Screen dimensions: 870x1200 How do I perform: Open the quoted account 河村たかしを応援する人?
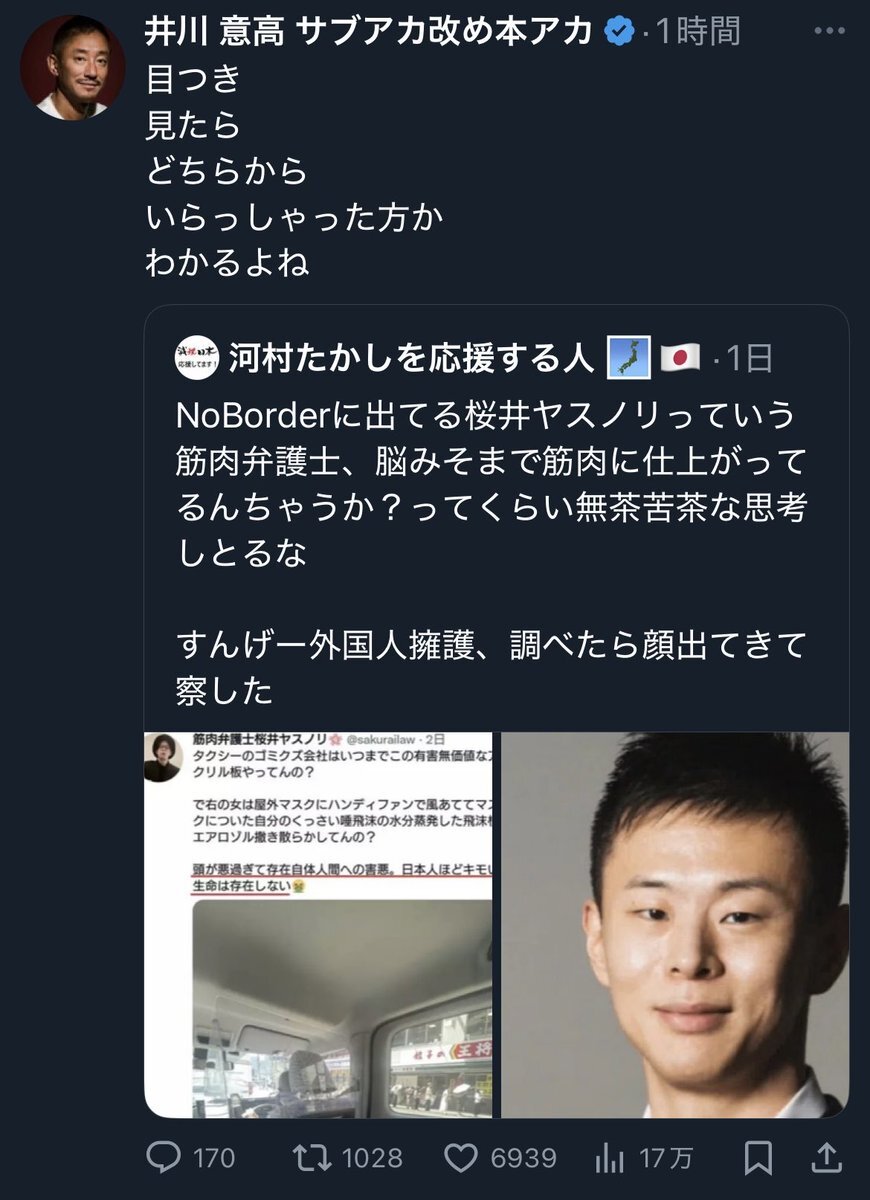tap(411, 358)
